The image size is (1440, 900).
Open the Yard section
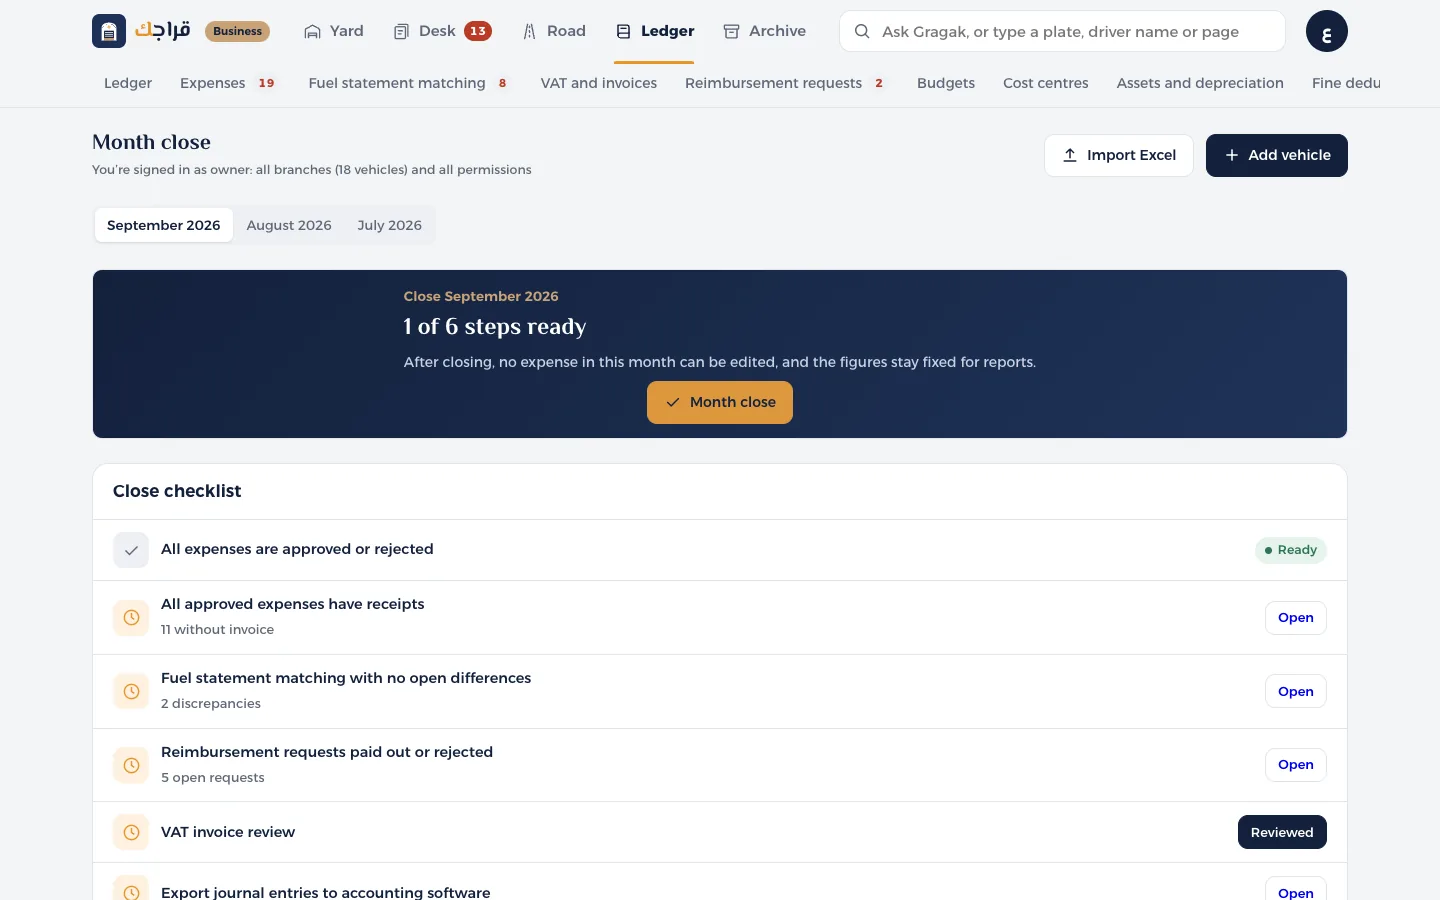point(334,31)
